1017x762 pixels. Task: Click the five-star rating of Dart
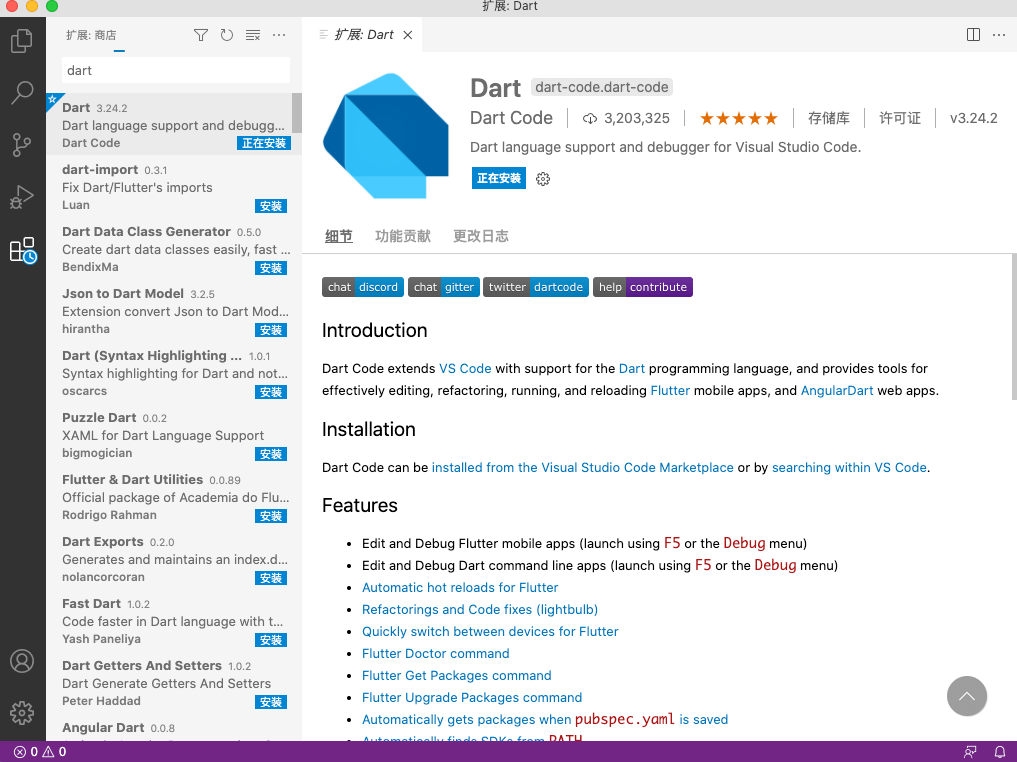tap(738, 118)
